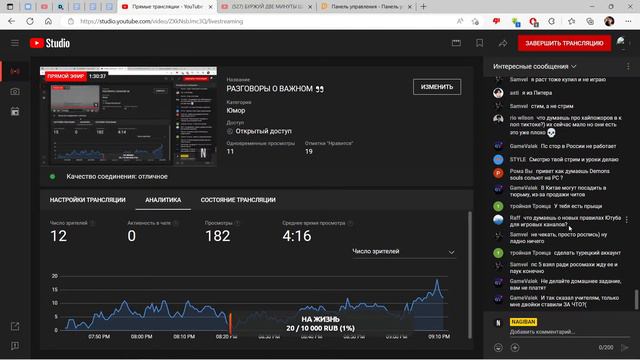The width and height of the screenshot is (640, 360).
Task: Click the NAGIBAN username badge in chat
Action: [x=523, y=322]
